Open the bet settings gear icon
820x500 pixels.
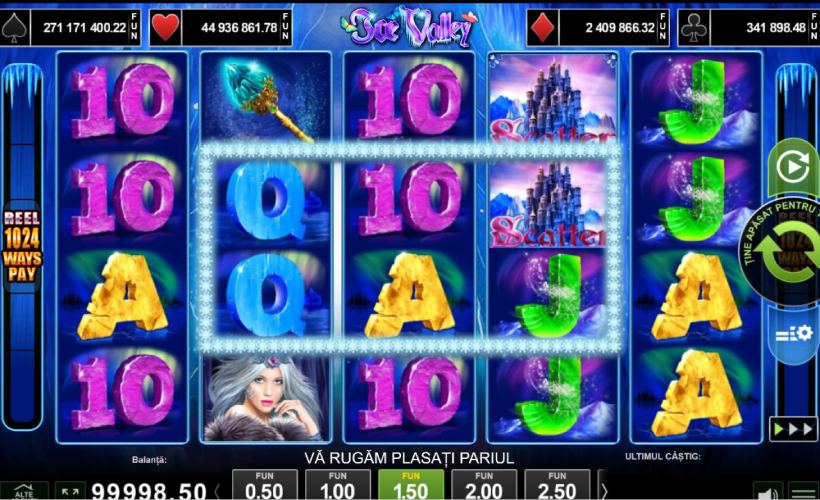point(793,334)
